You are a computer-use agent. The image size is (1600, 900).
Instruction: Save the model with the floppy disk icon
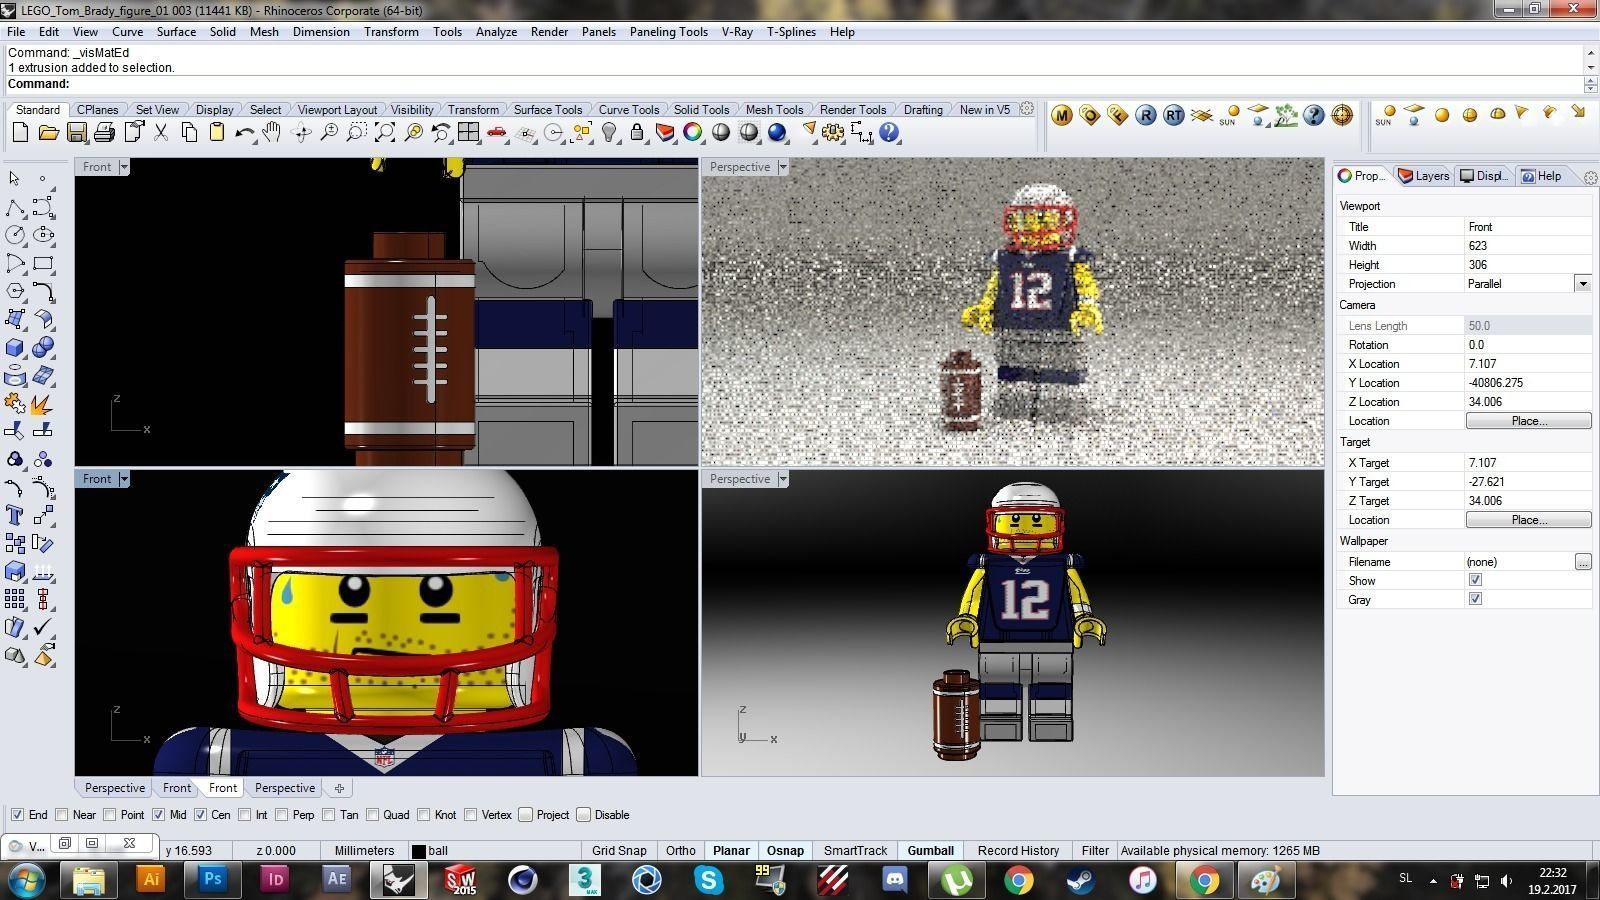[x=76, y=132]
